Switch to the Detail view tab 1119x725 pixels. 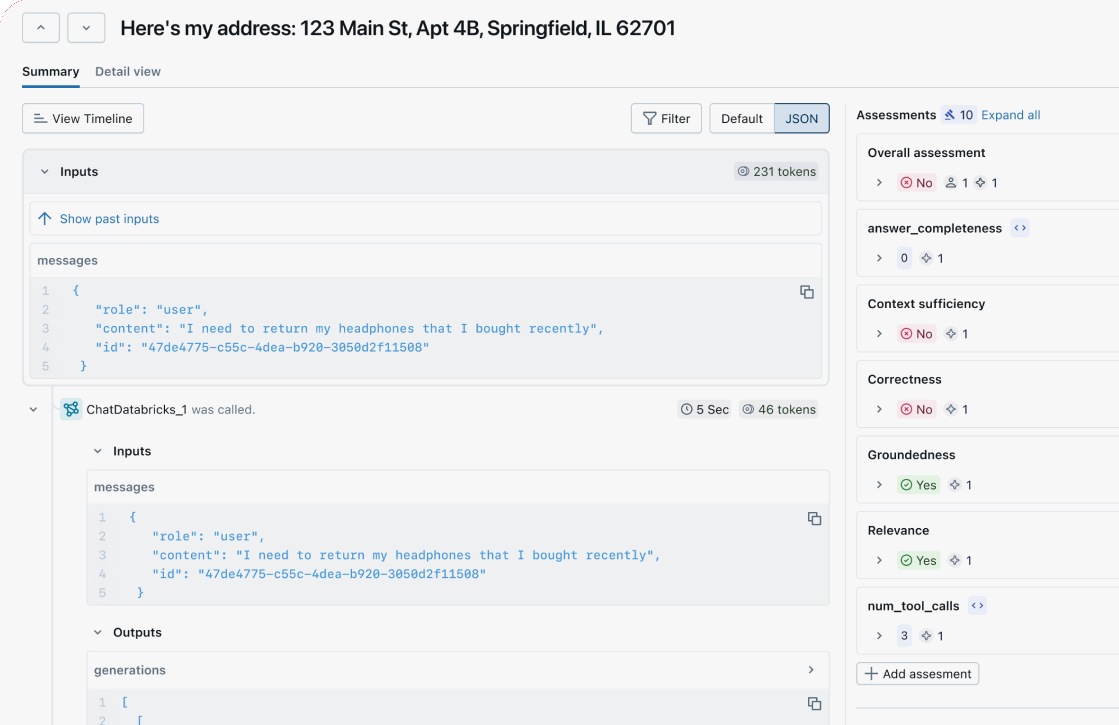click(128, 71)
